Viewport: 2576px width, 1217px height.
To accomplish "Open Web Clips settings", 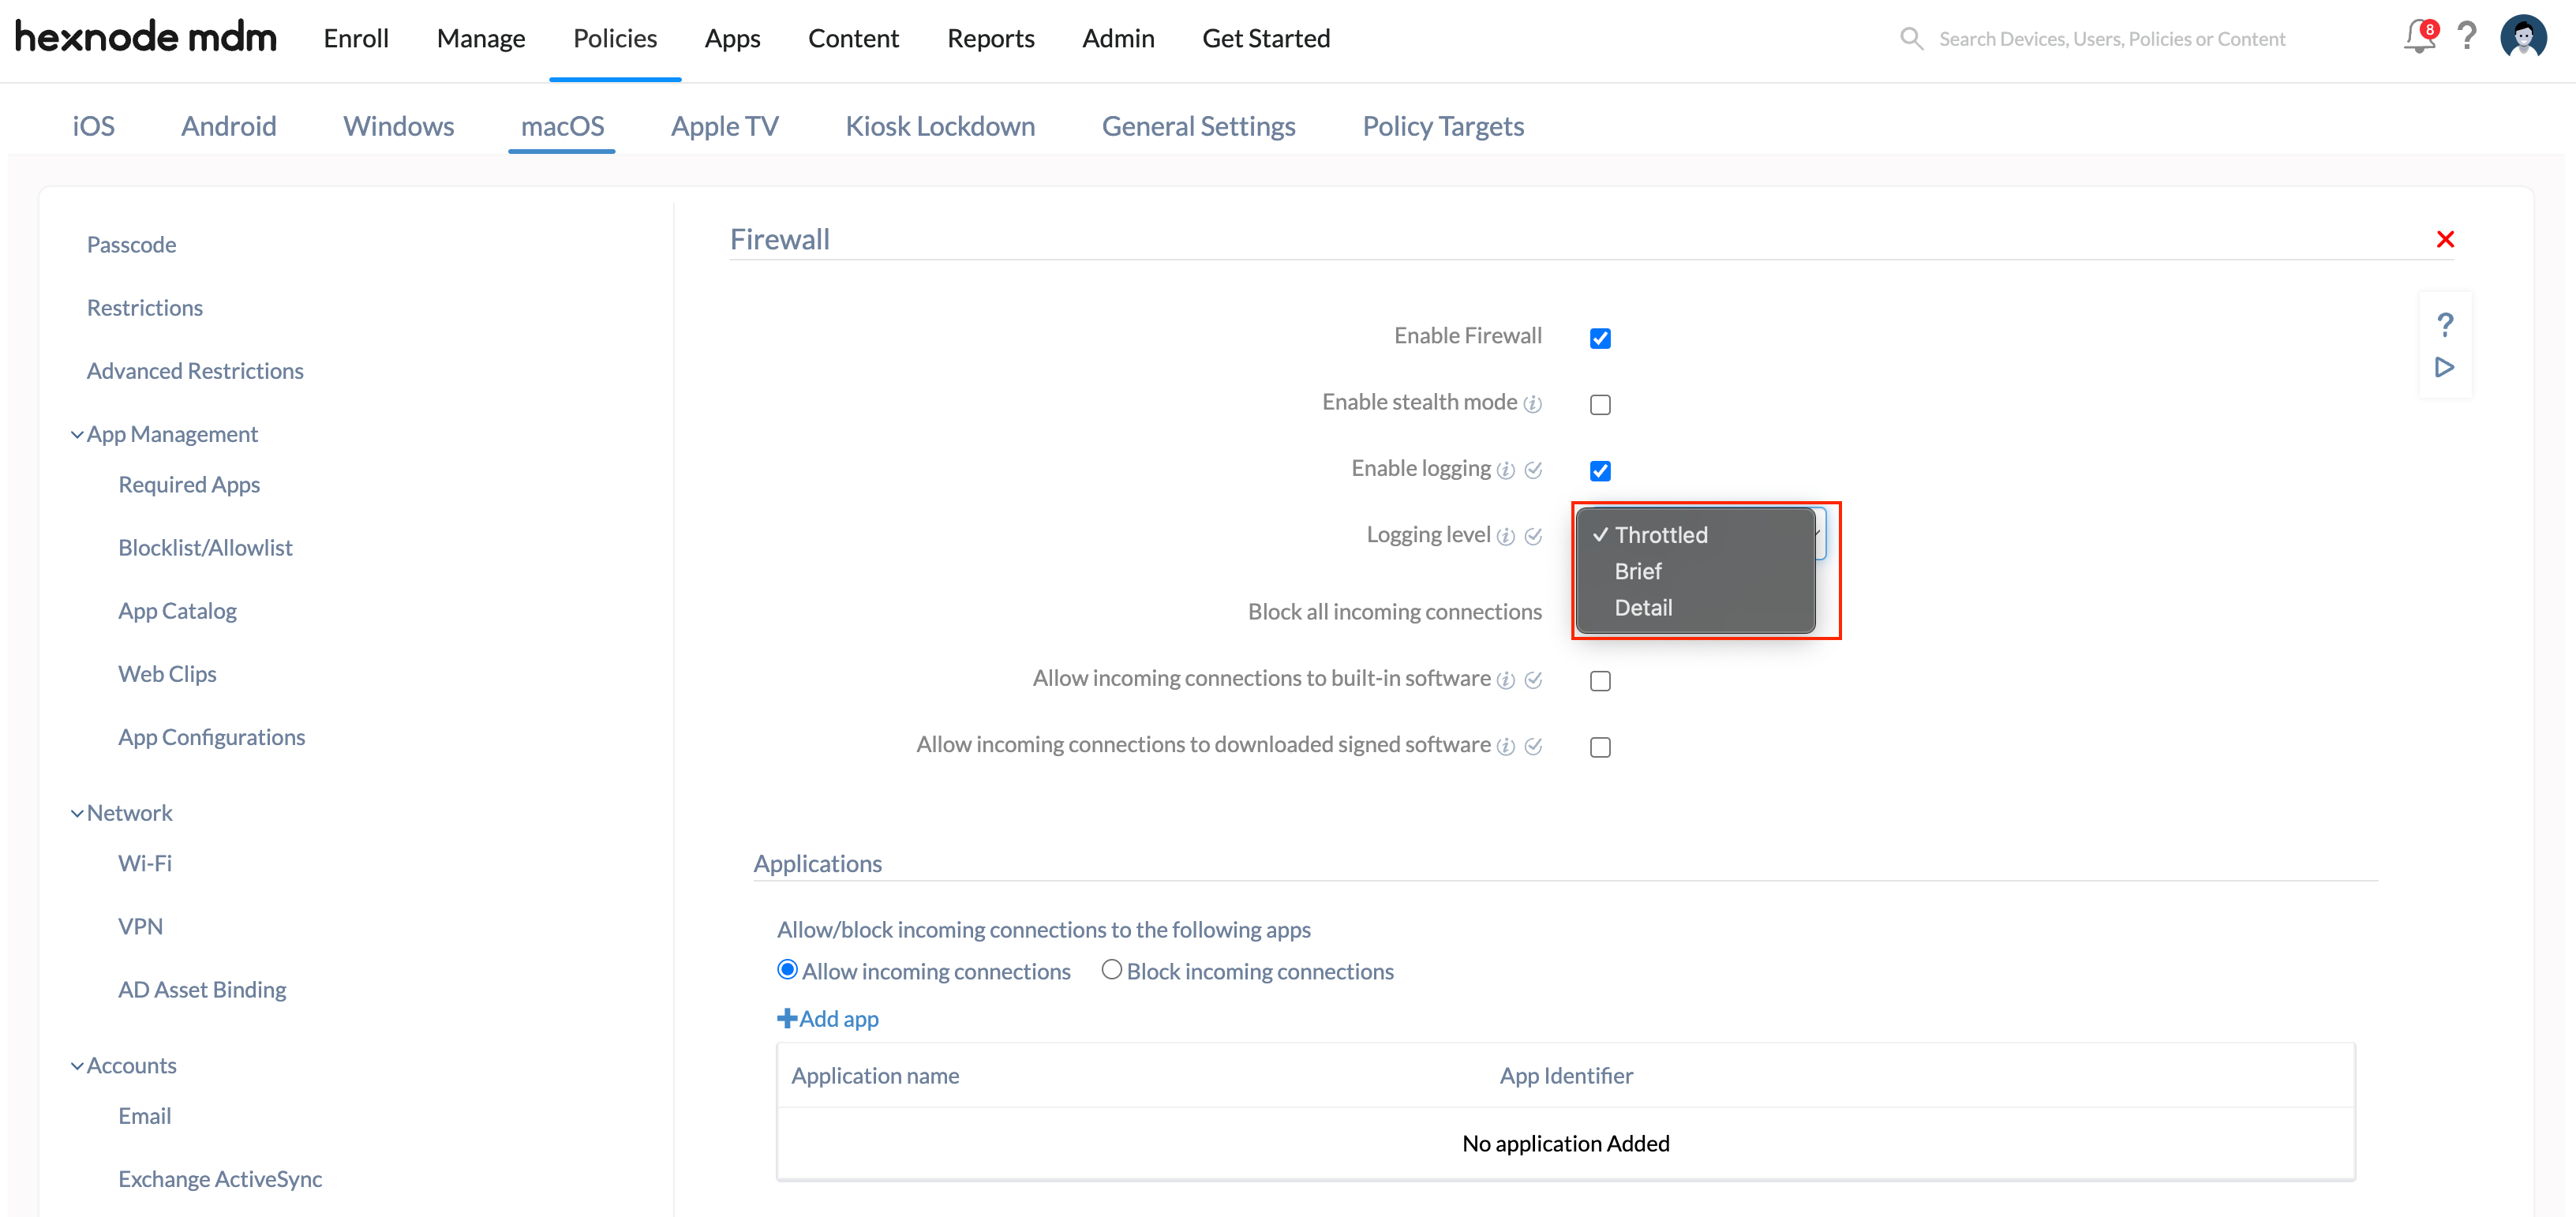I will pos(167,674).
